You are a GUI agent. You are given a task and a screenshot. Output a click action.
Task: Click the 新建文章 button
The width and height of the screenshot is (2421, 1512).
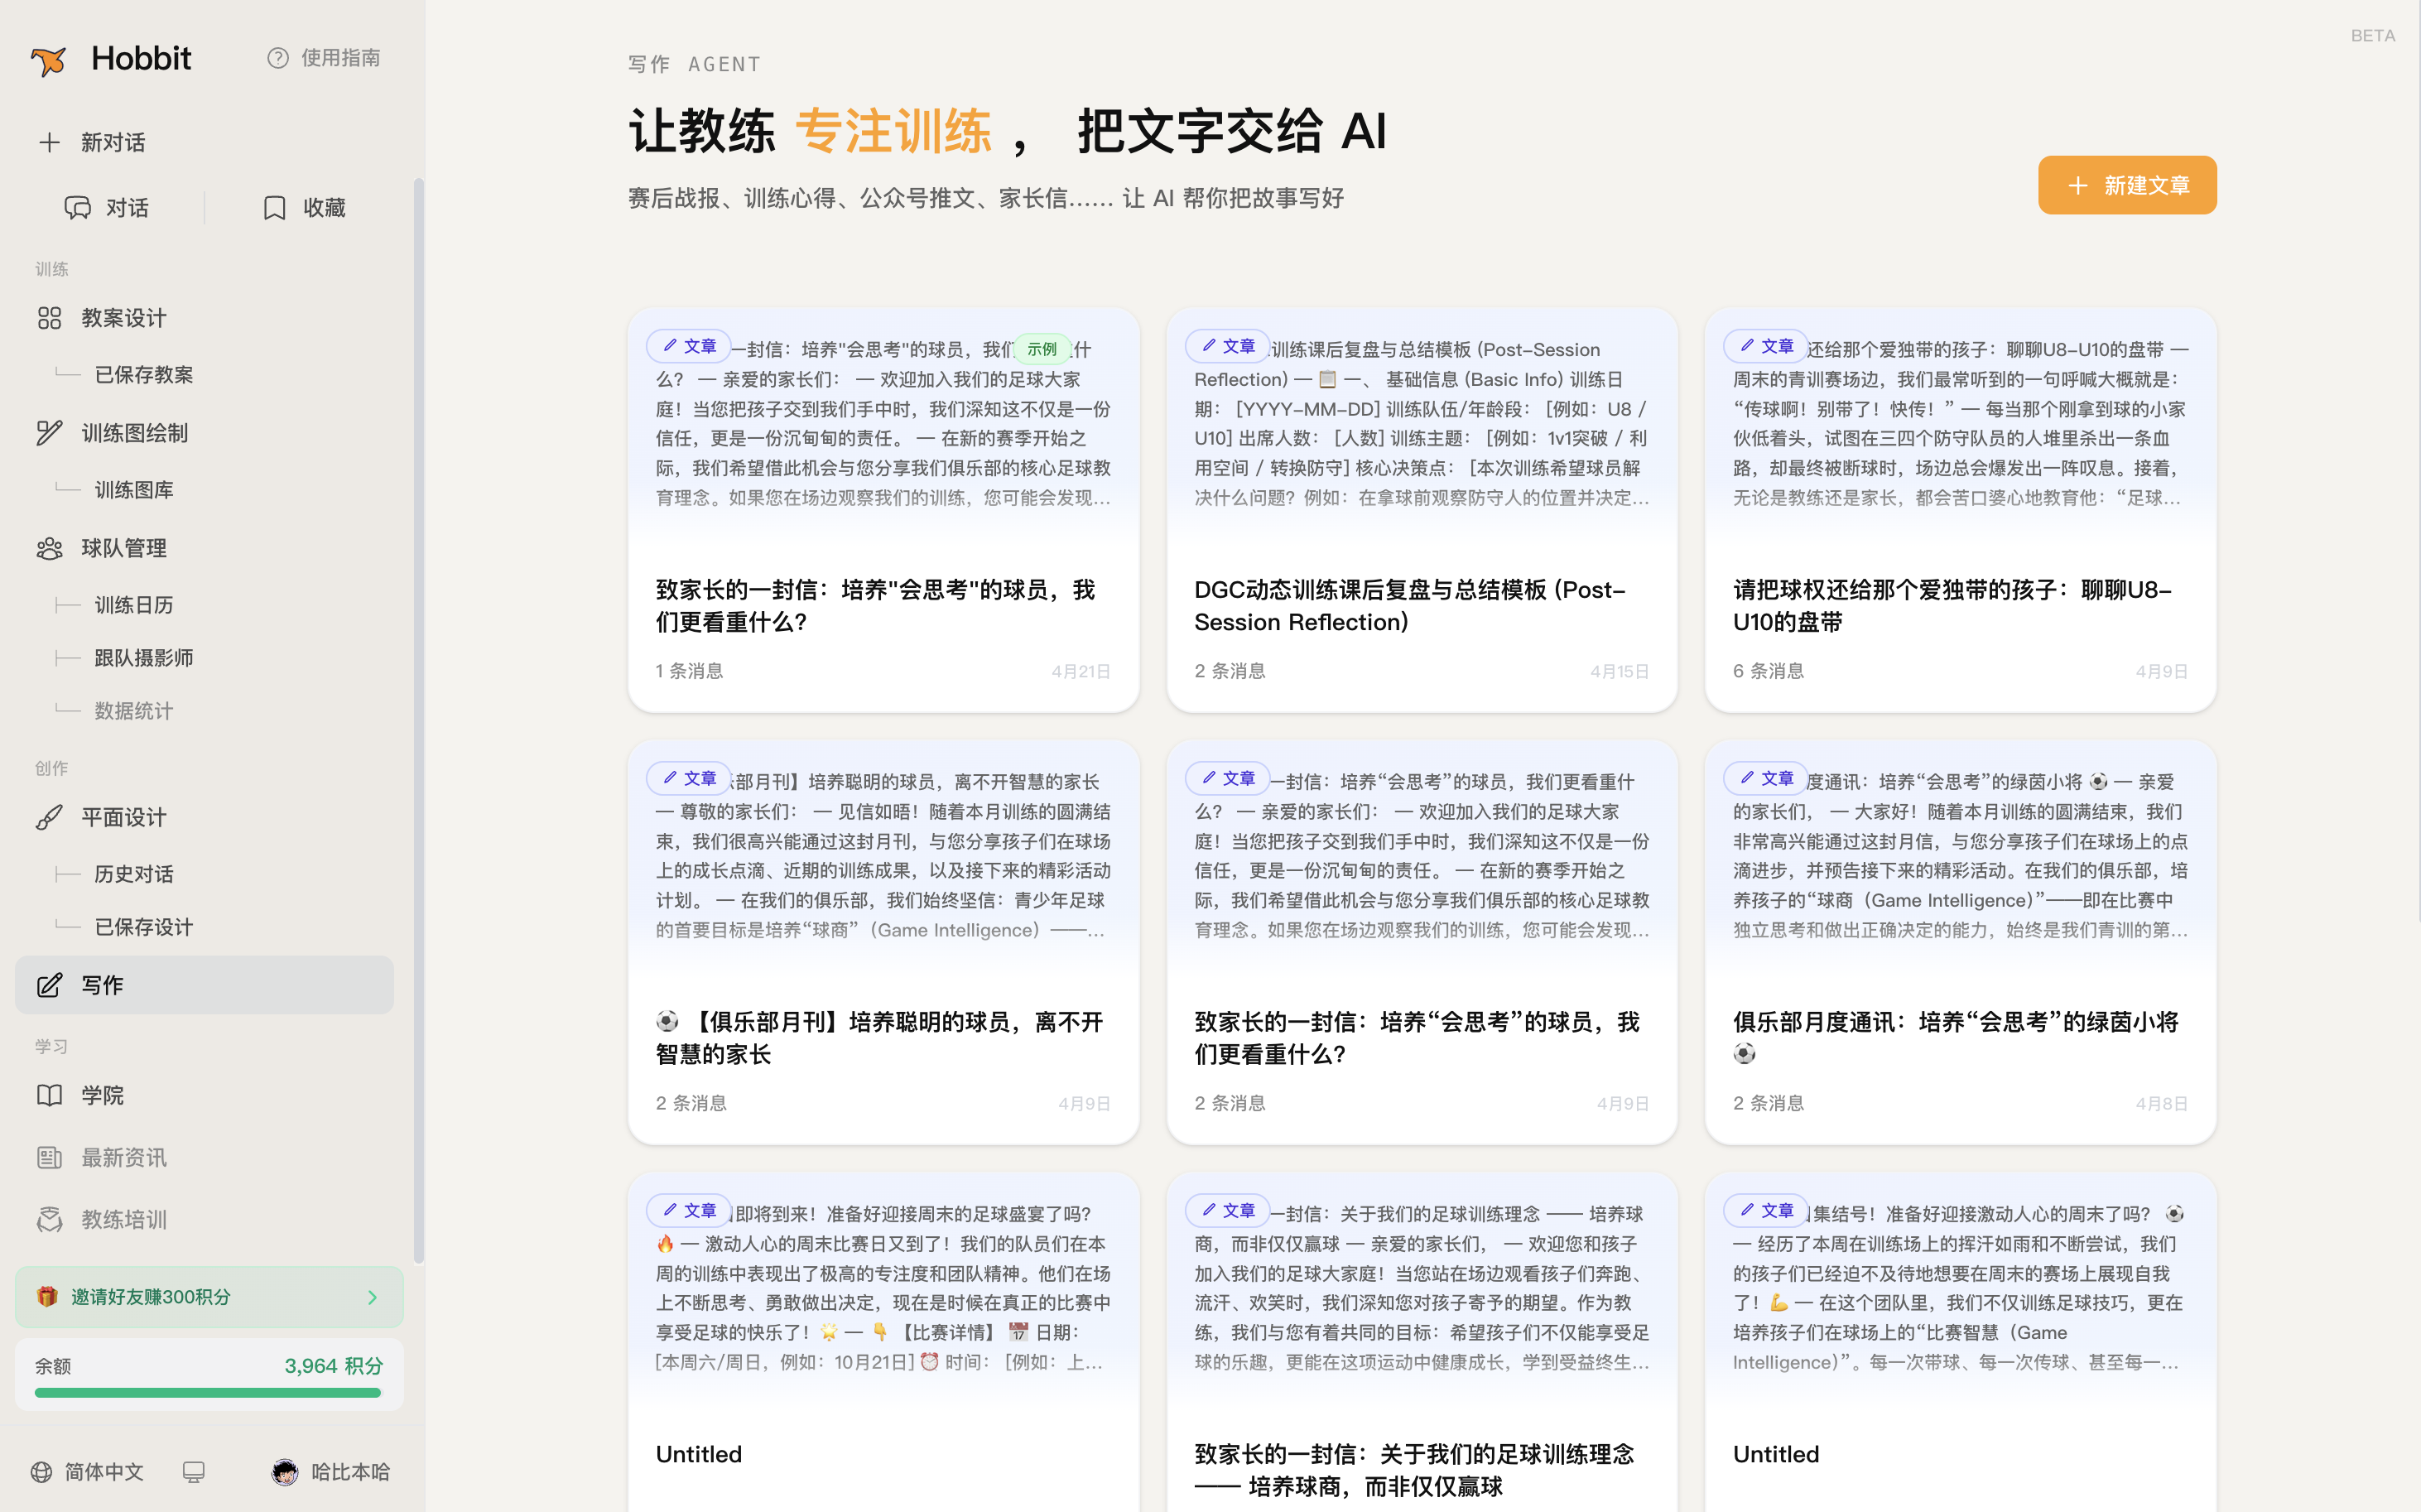(x=2127, y=185)
